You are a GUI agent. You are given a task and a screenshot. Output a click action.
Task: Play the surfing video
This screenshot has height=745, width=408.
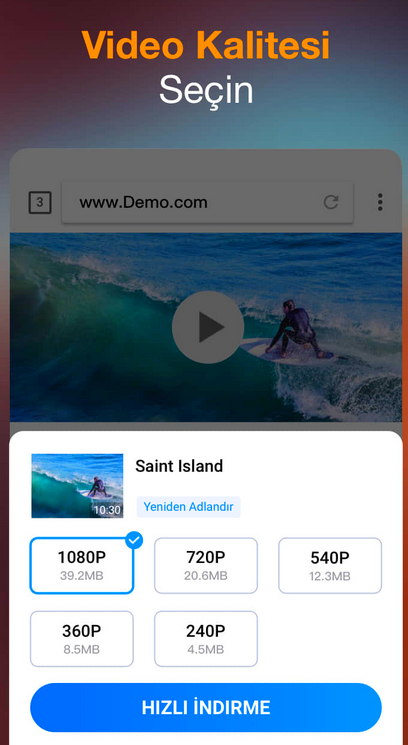[x=208, y=327]
